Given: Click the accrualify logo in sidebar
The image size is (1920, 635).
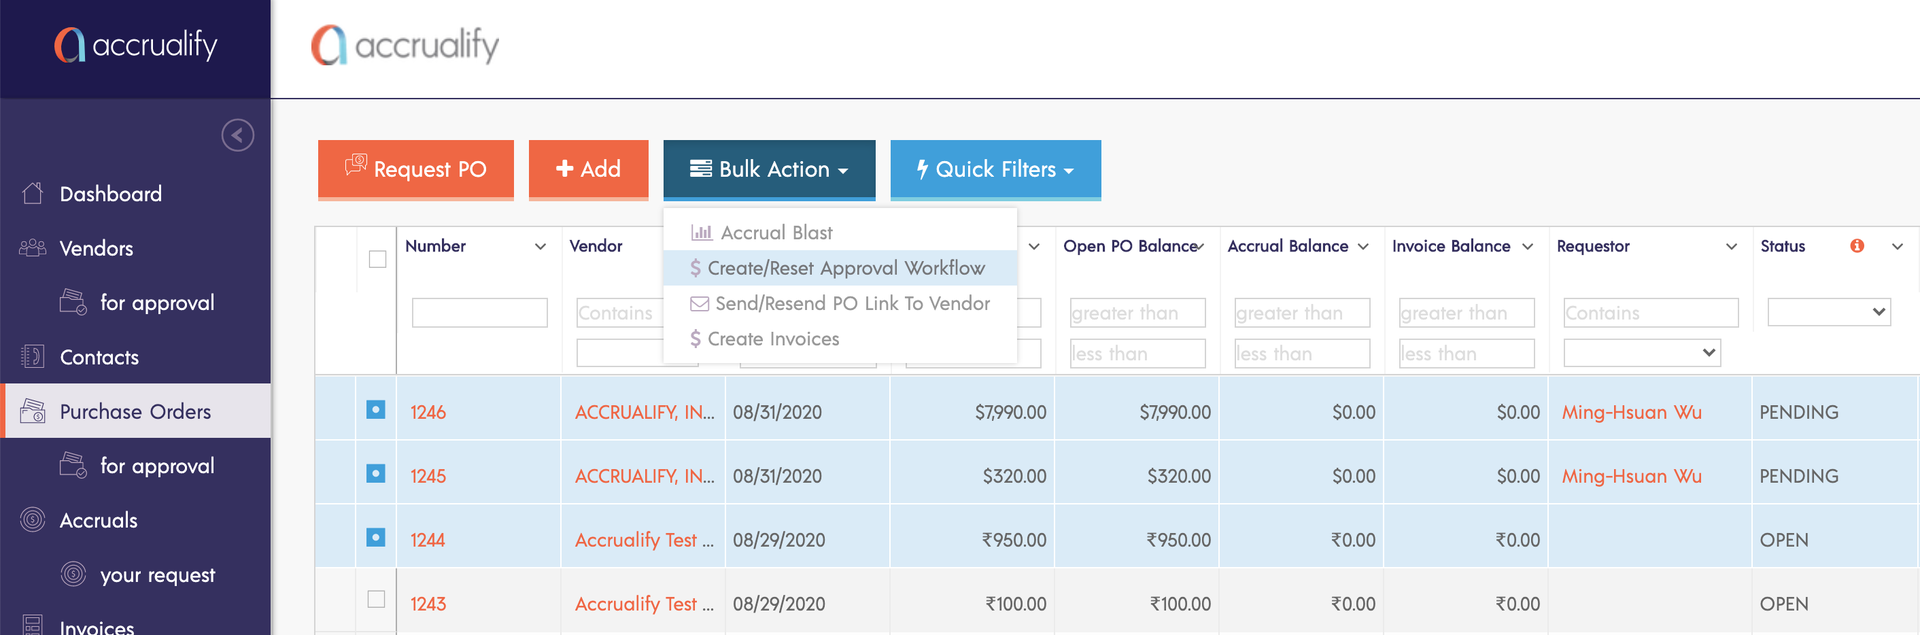Looking at the screenshot, I should [136, 45].
